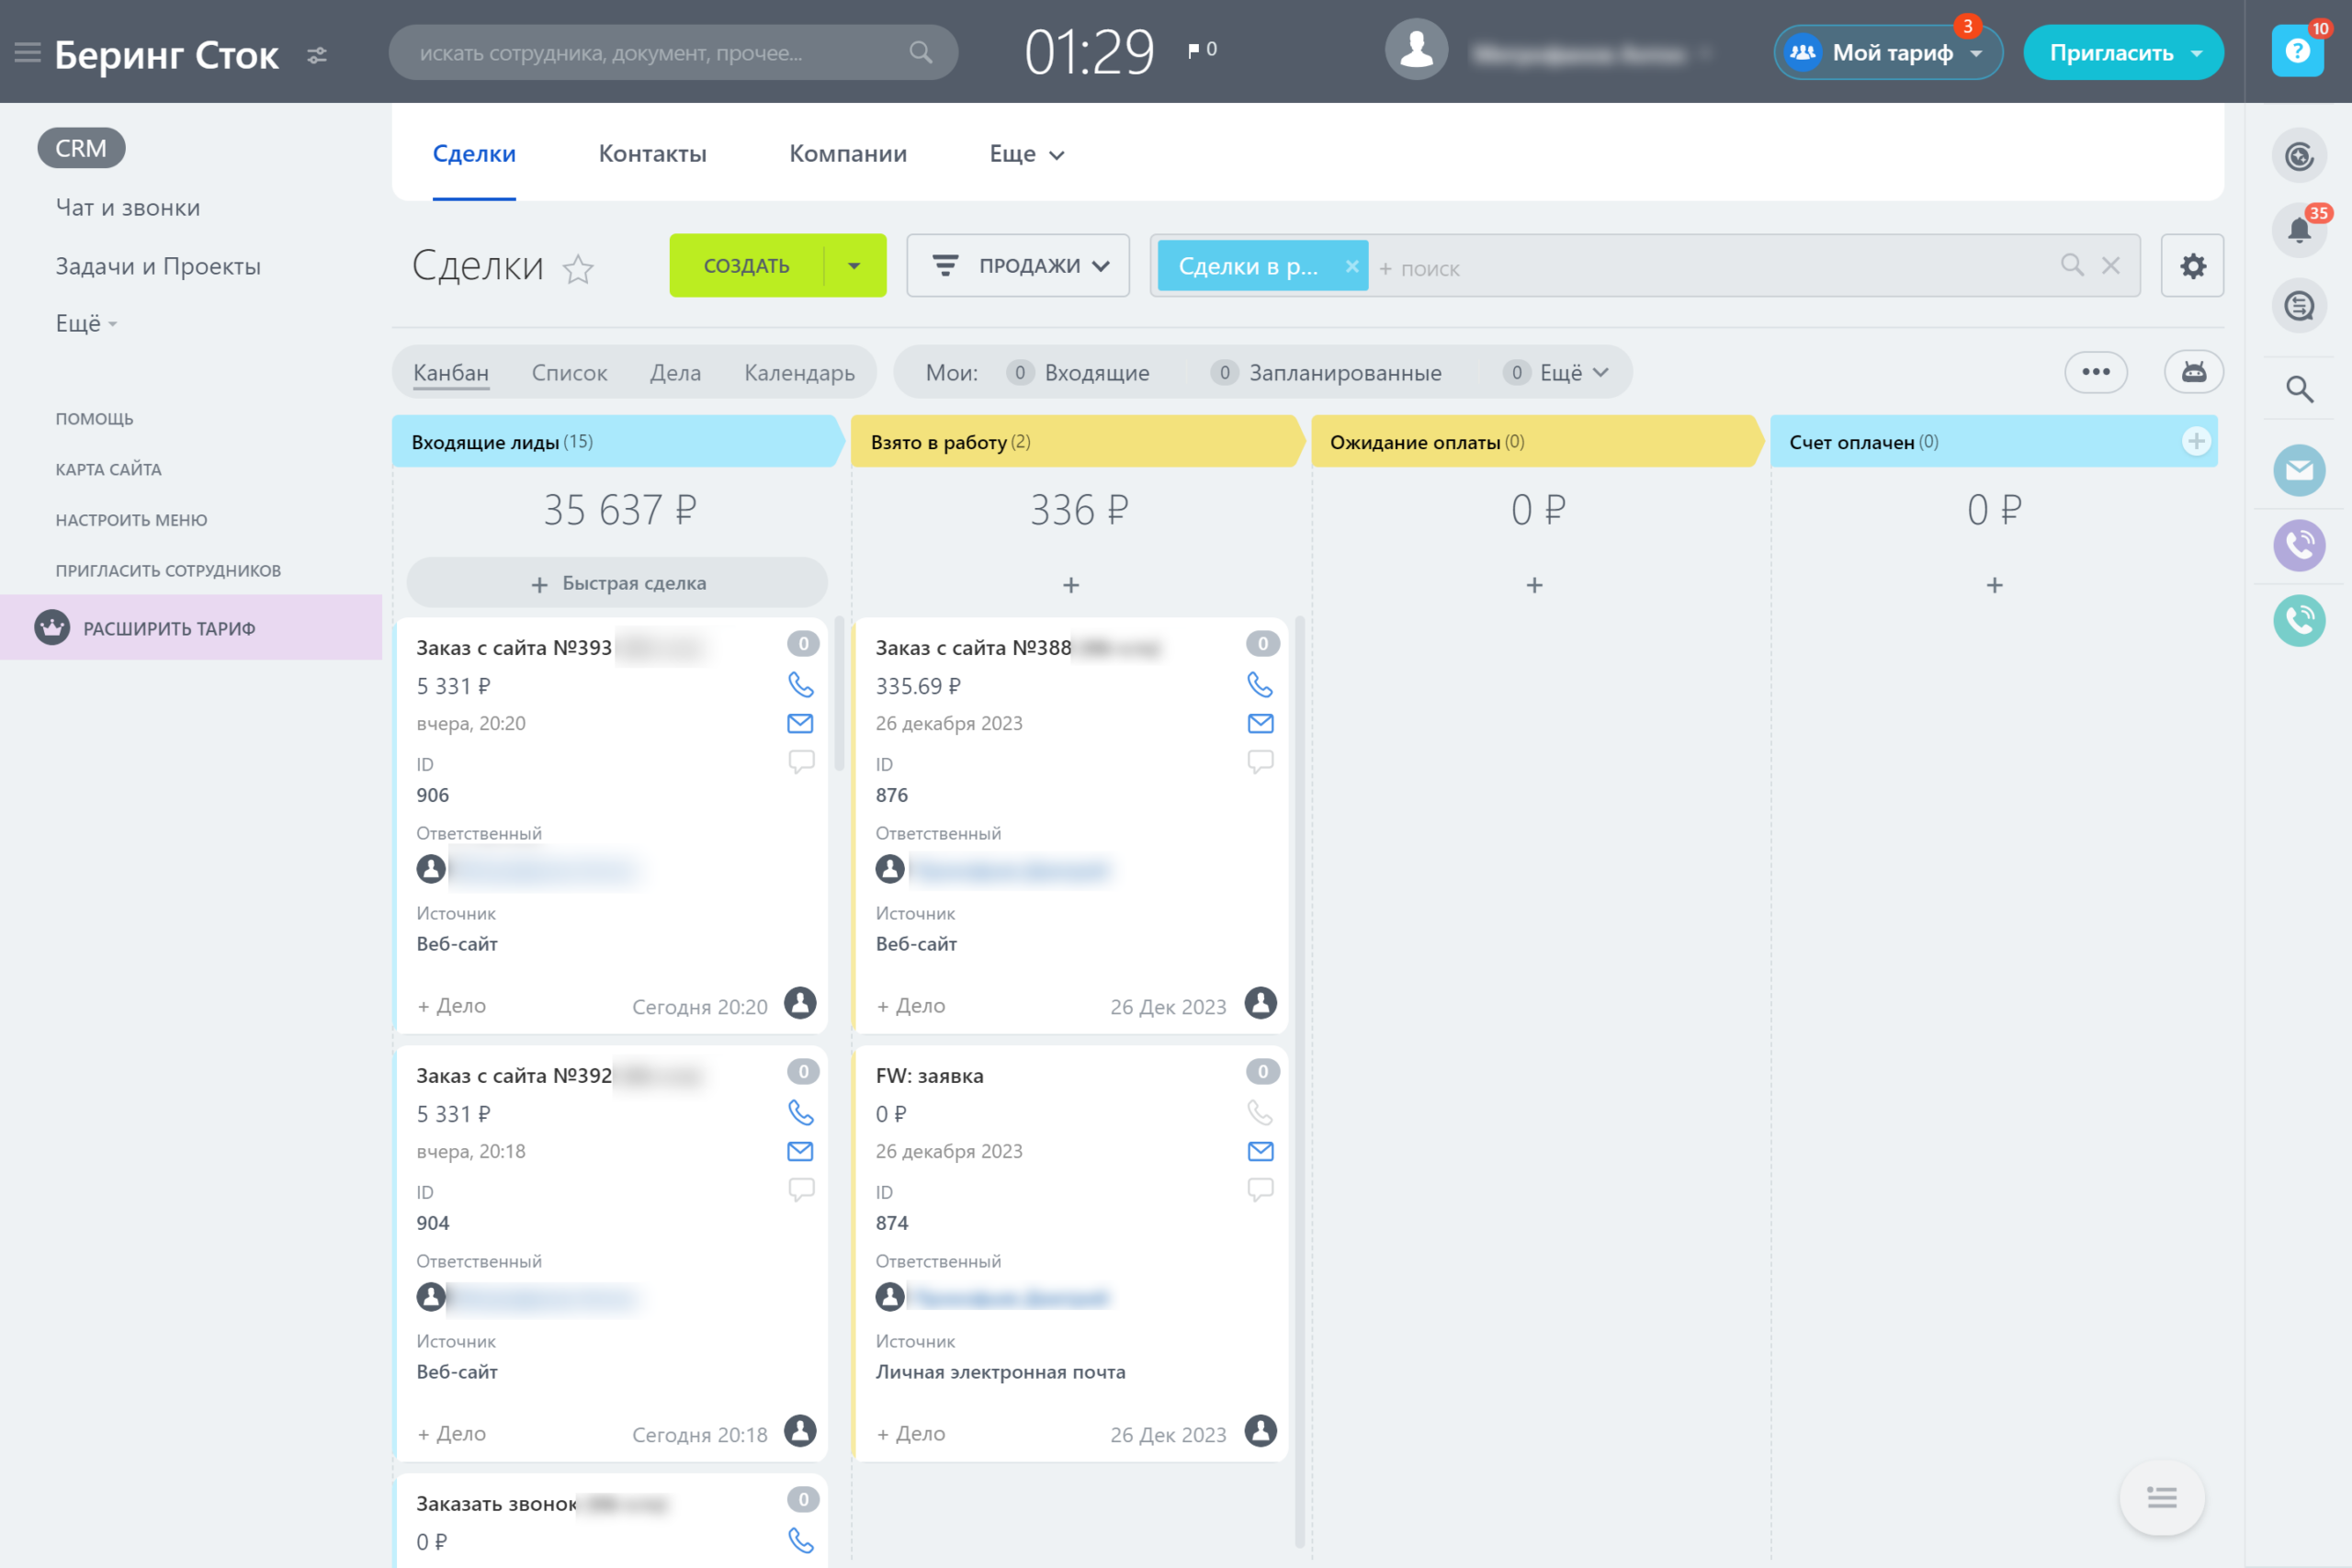2352x1568 pixels.
Task: Open the chat messages icon in right sidebar
Action: pos(2299,306)
